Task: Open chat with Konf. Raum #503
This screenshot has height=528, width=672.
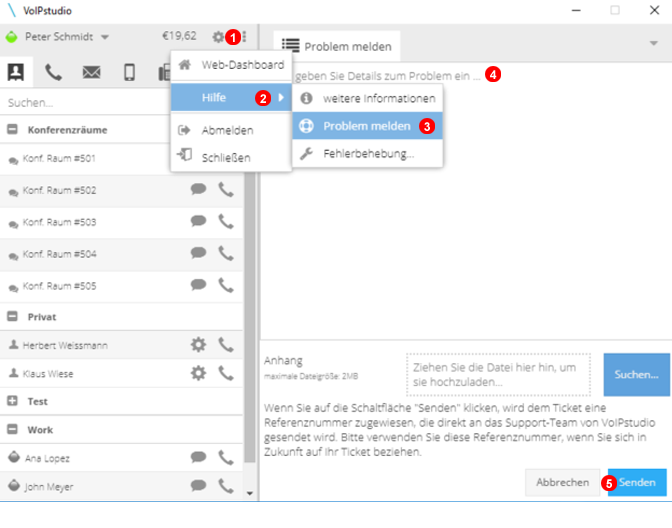Action: [198, 221]
